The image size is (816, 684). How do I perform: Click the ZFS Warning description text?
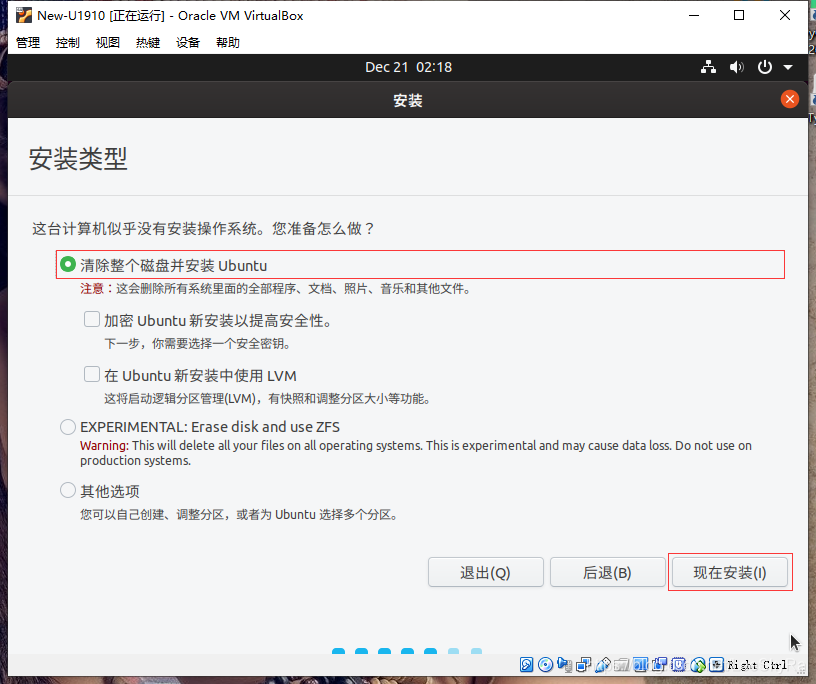[416, 453]
